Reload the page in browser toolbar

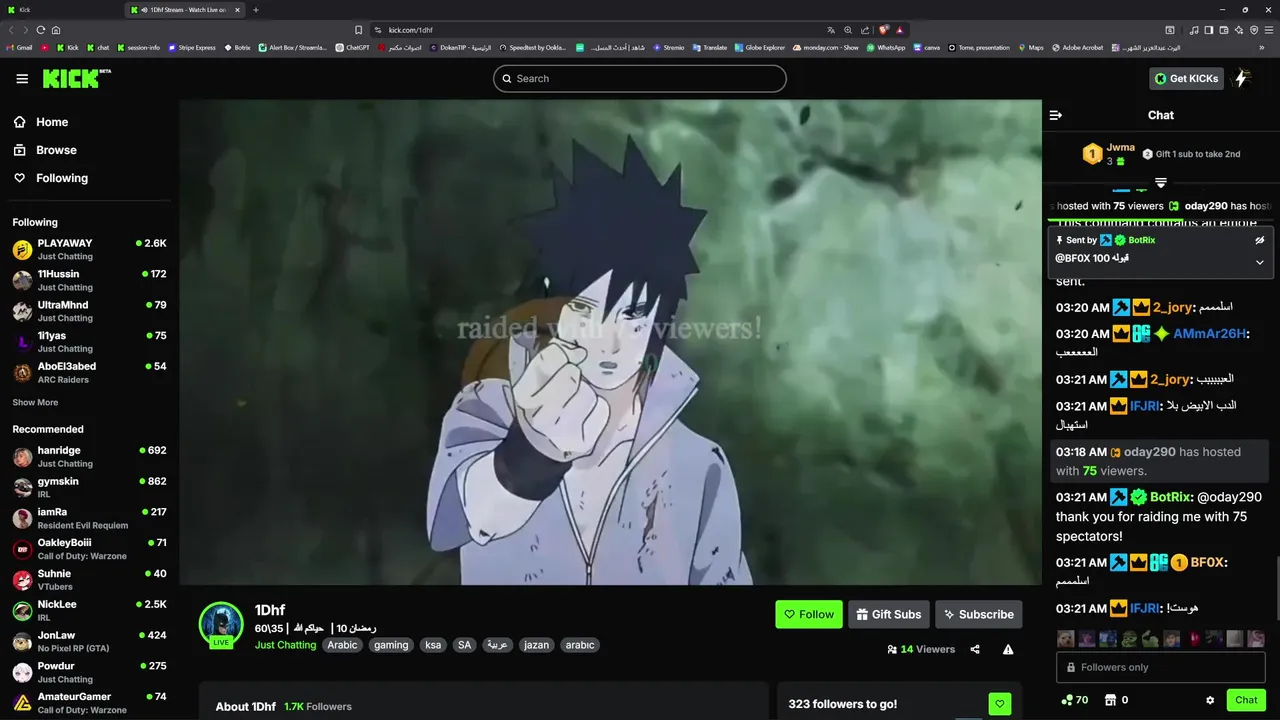(x=41, y=30)
